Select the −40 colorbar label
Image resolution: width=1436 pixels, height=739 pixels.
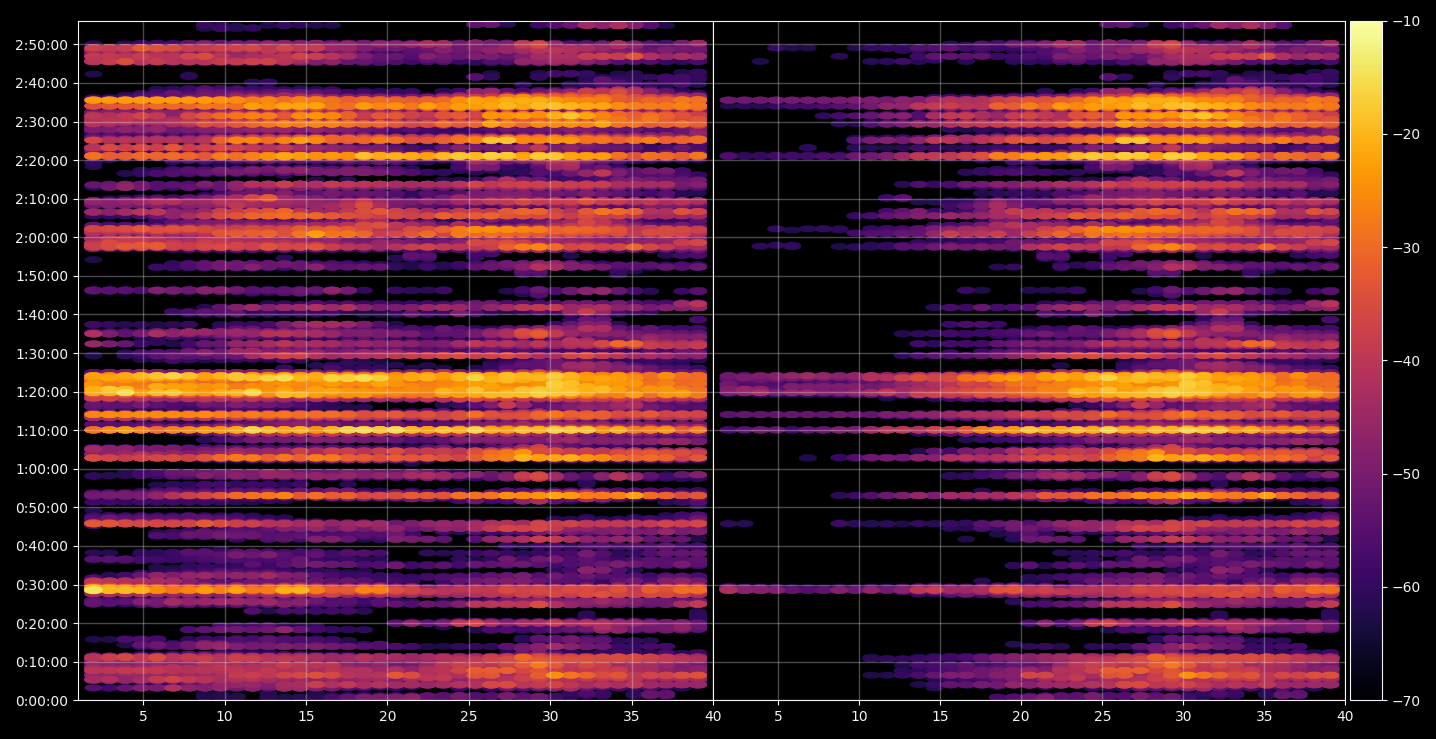coord(1405,361)
